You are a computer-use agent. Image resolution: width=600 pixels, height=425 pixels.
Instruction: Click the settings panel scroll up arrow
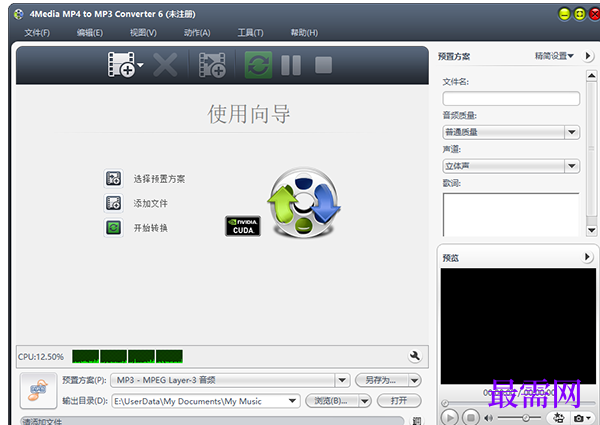(592, 76)
